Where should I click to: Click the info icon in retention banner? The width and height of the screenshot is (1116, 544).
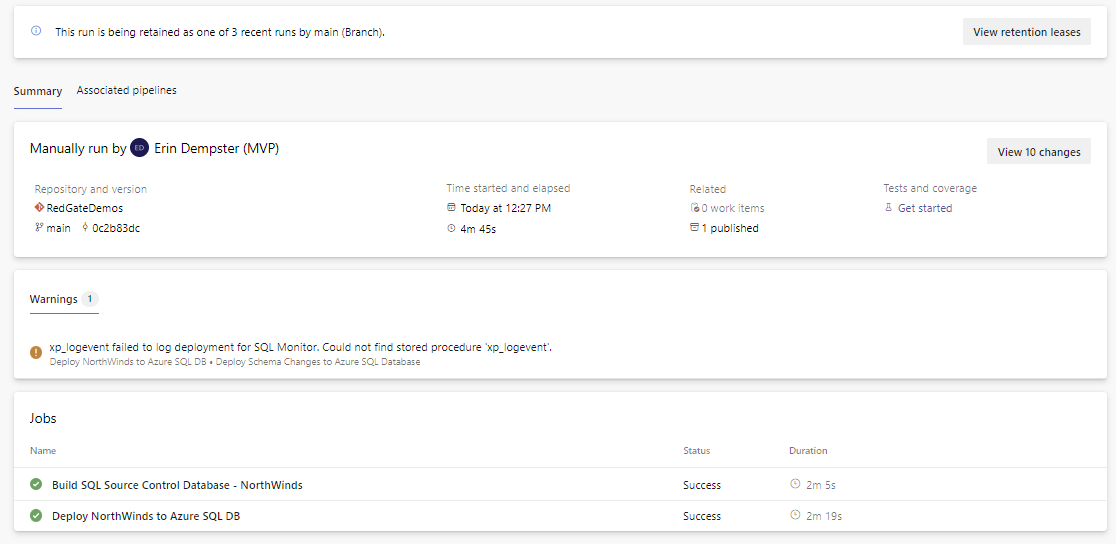tap(36, 31)
